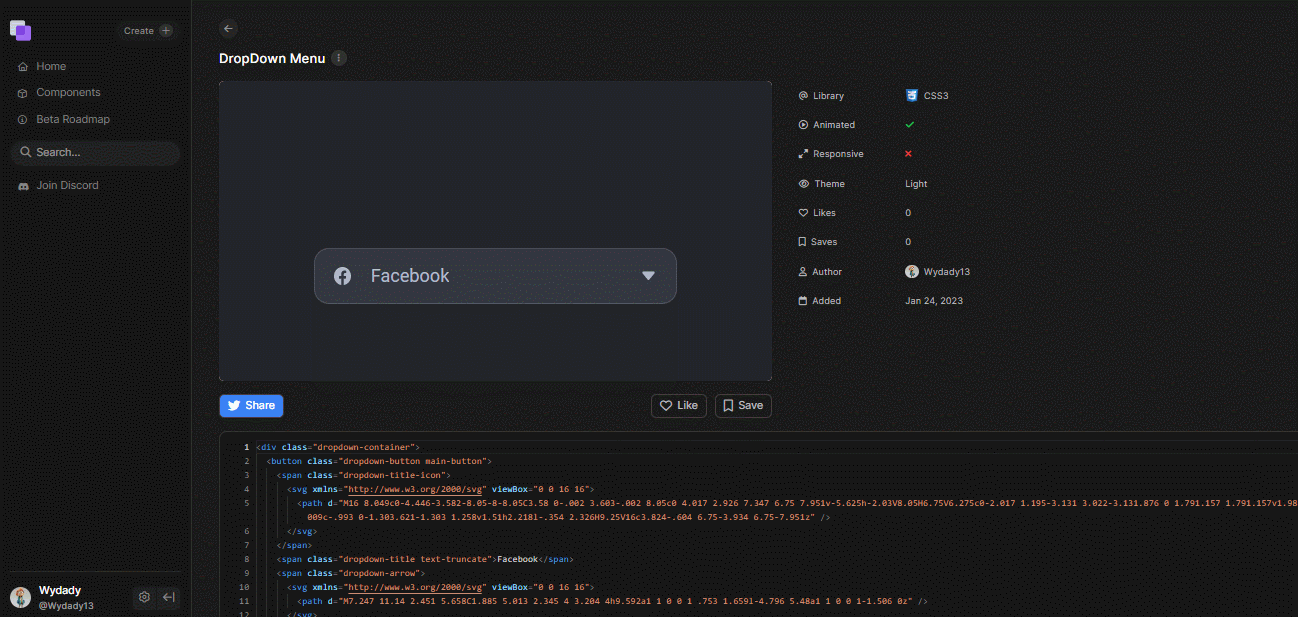Like this component
The image size is (1298, 617).
point(679,405)
